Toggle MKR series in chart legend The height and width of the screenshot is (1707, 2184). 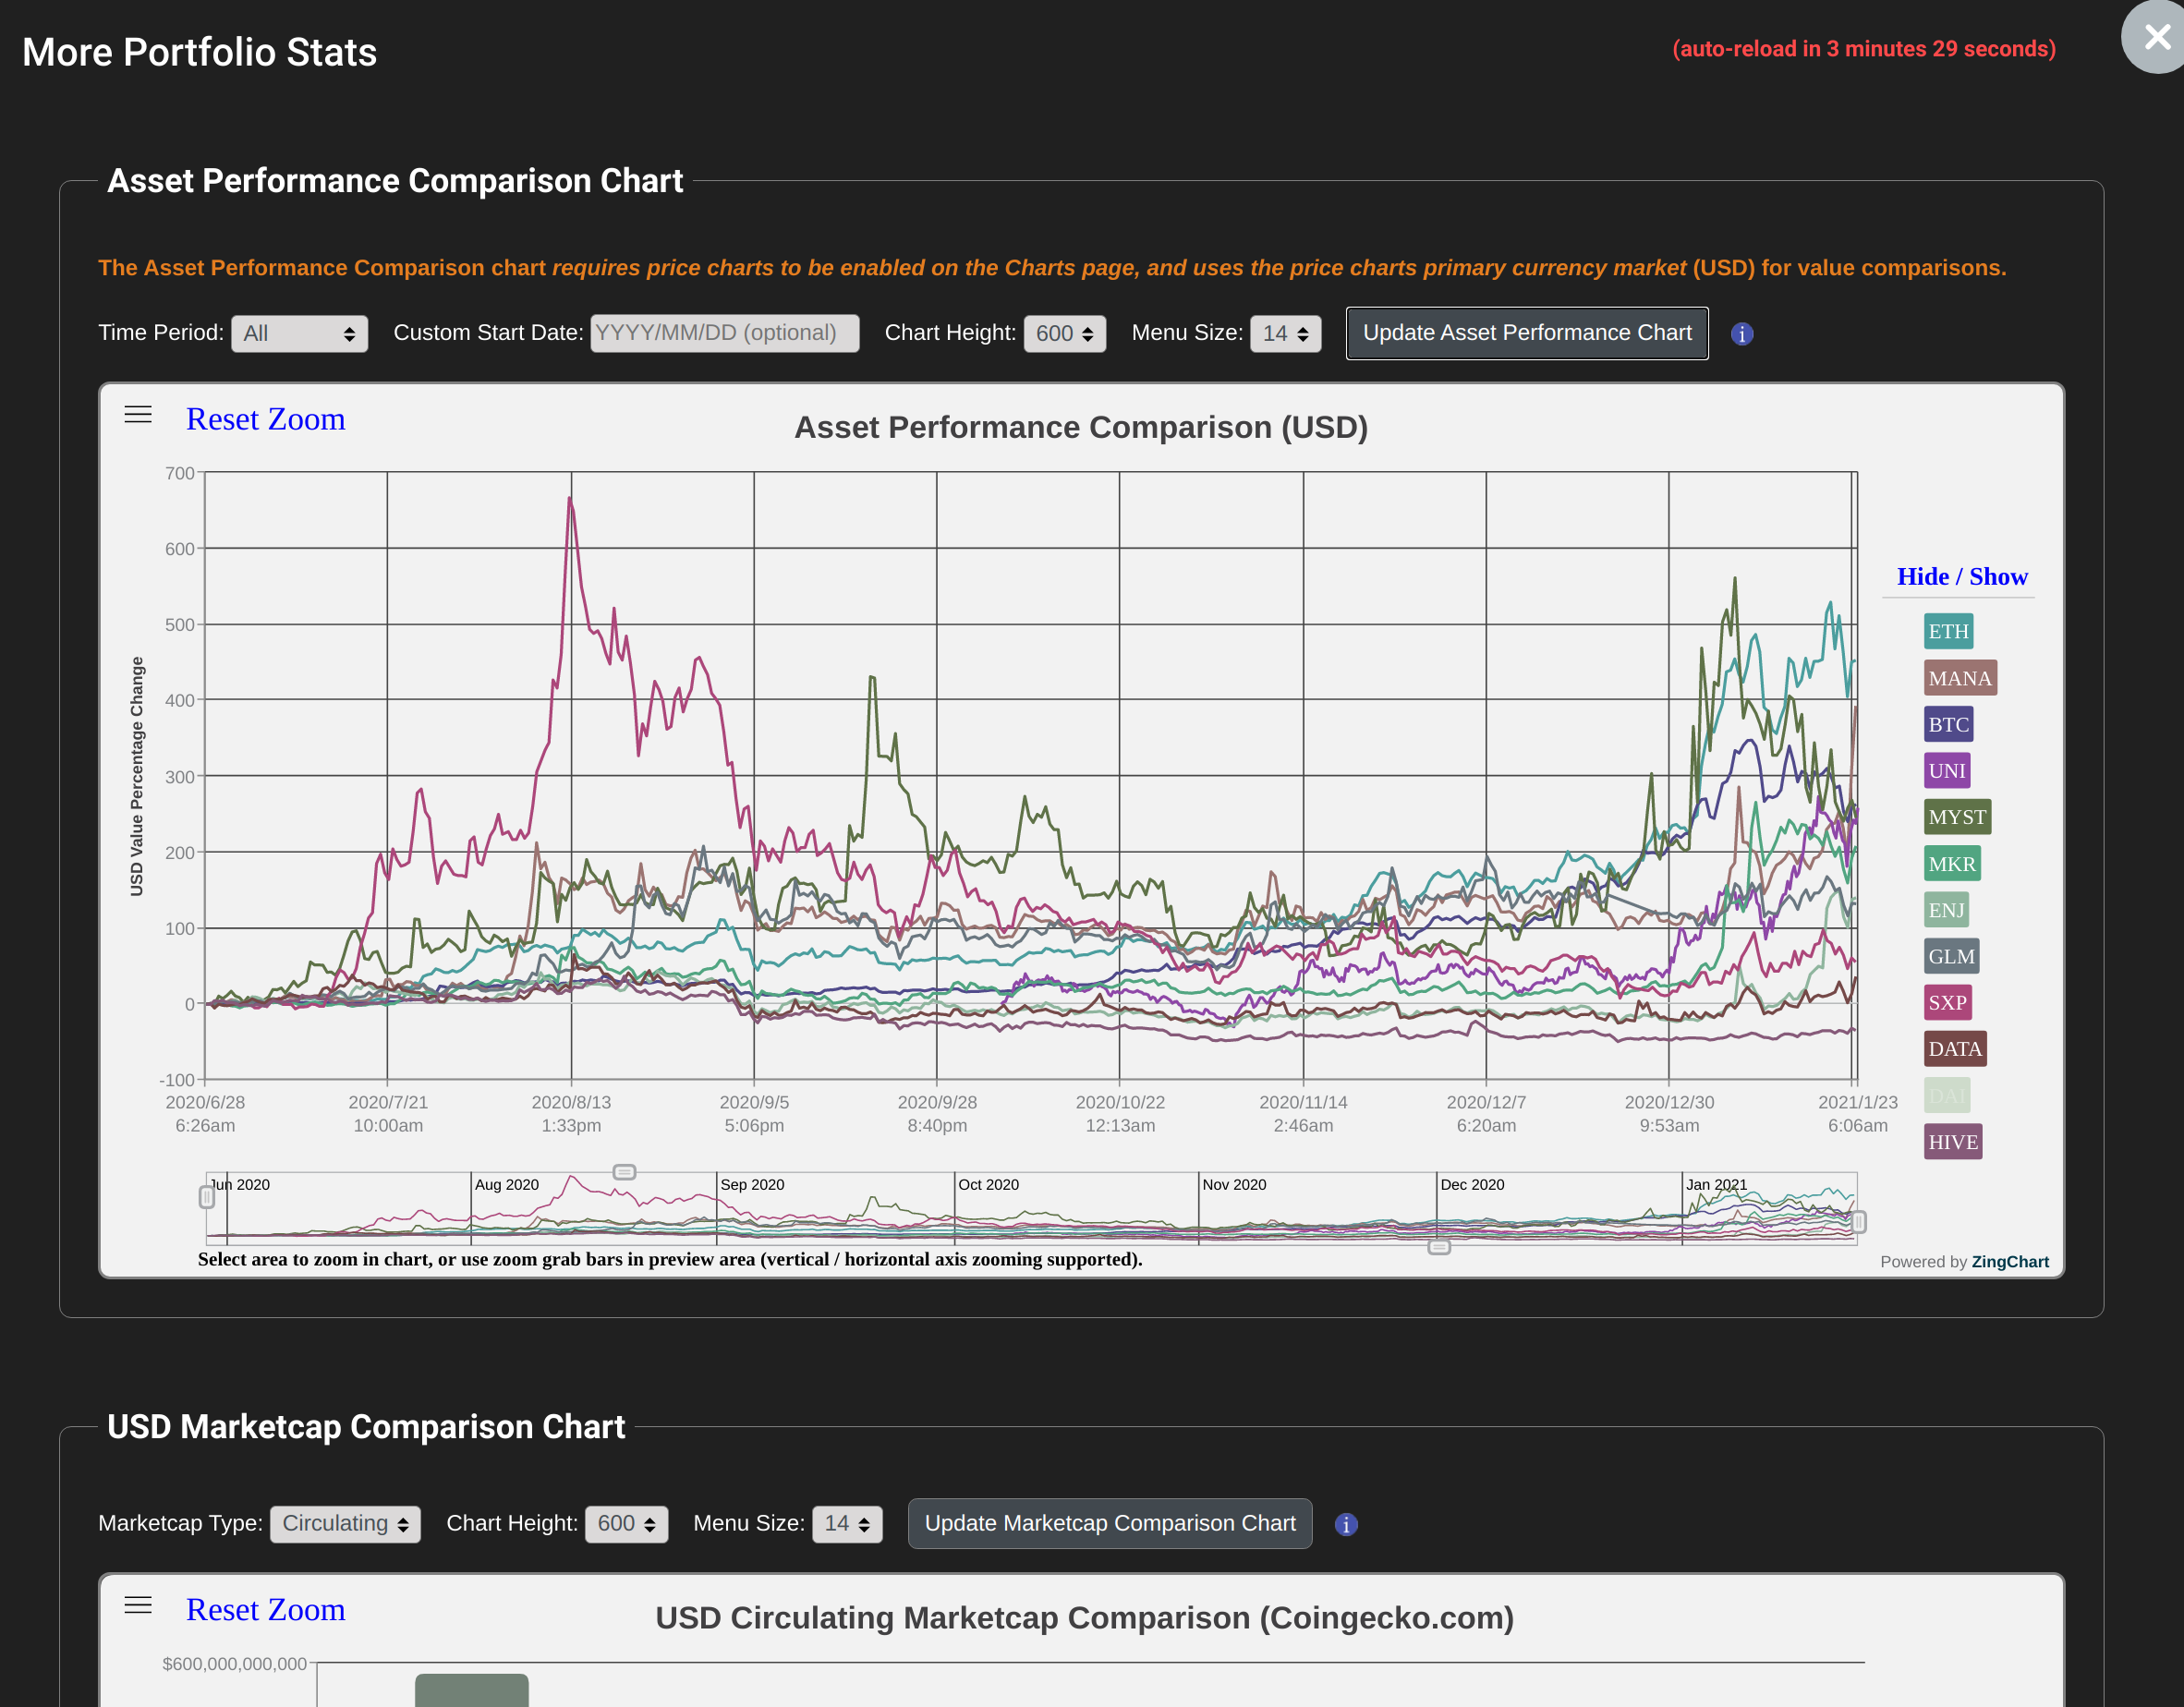click(1952, 863)
